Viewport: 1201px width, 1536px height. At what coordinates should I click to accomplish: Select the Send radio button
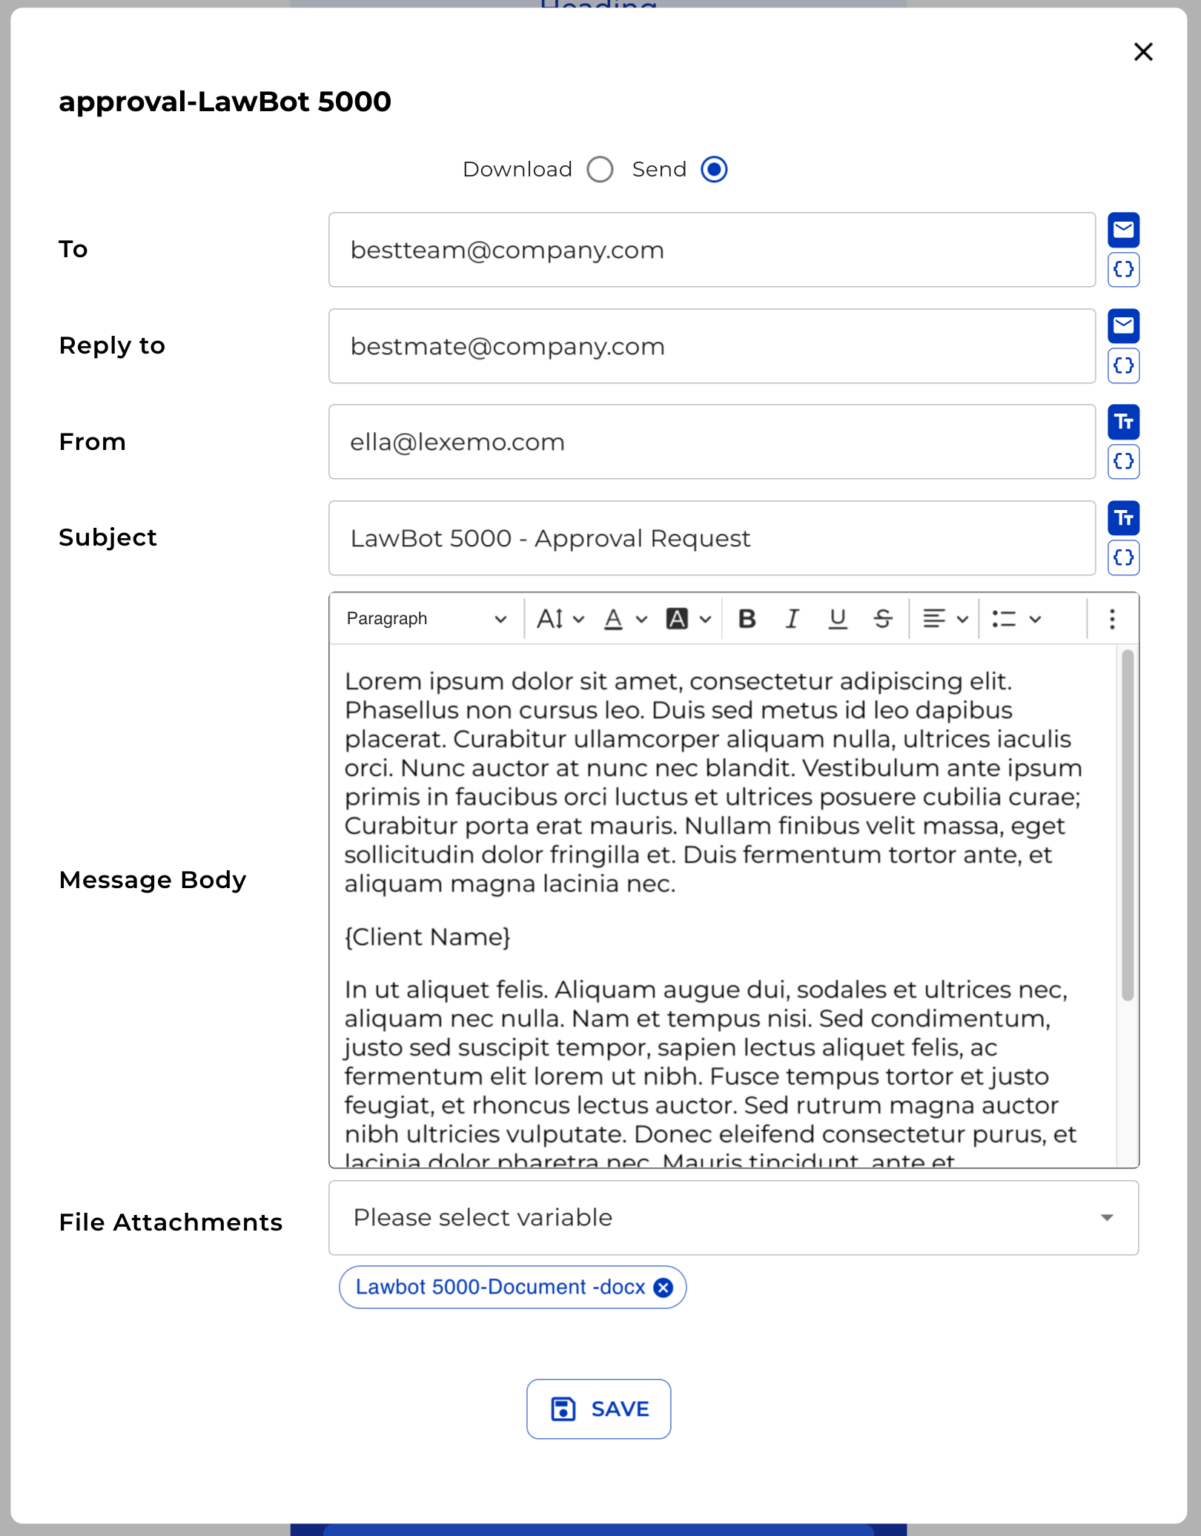[x=713, y=169]
